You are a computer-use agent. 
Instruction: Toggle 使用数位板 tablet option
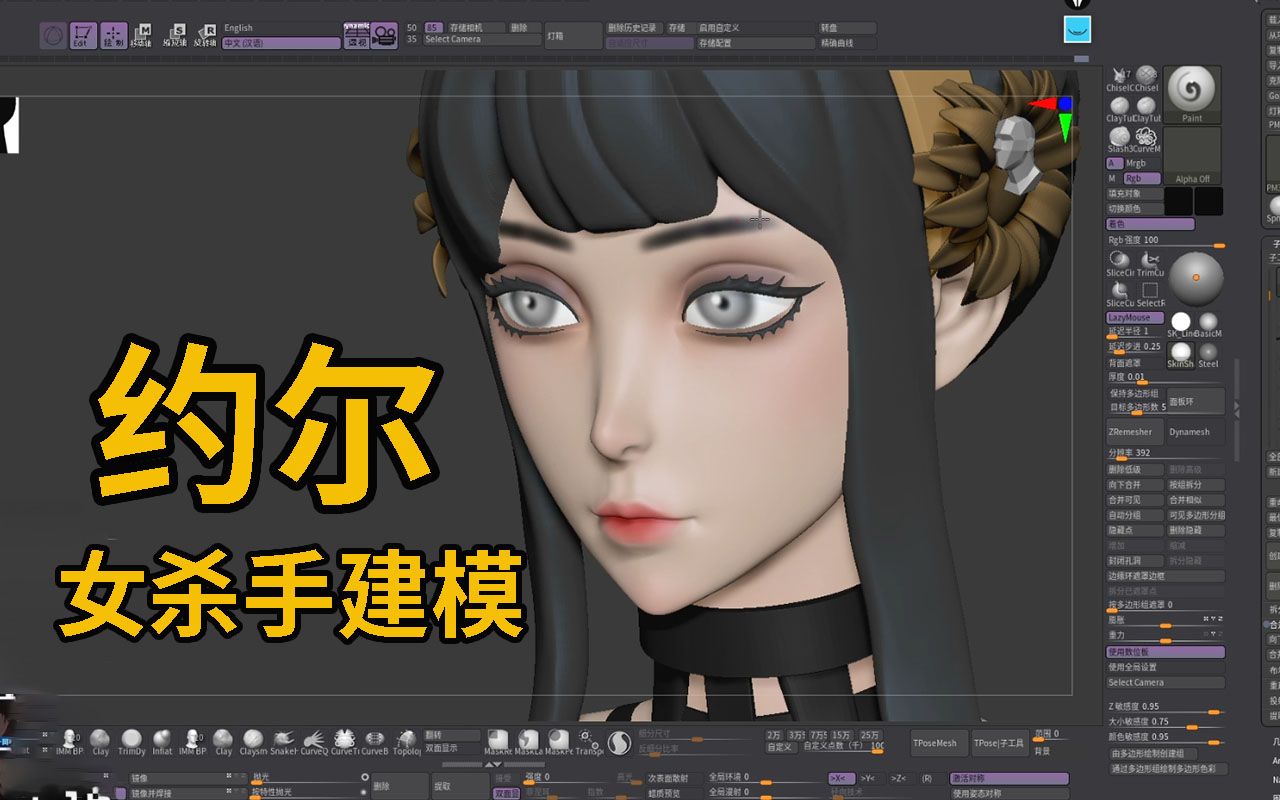[1165, 652]
